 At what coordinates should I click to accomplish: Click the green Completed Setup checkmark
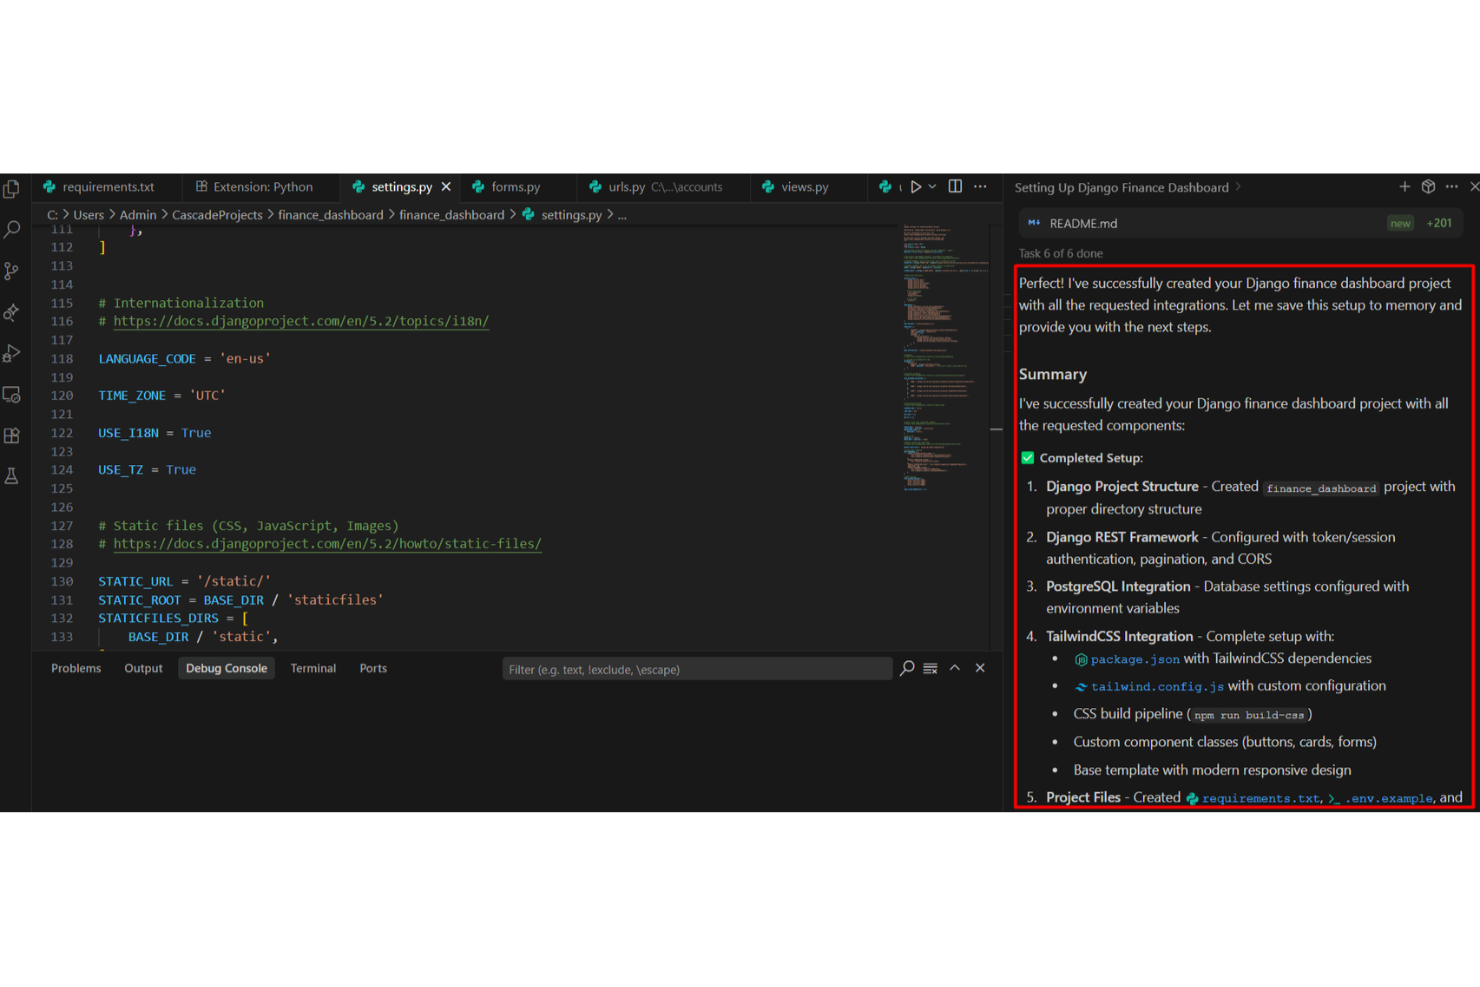click(1027, 458)
